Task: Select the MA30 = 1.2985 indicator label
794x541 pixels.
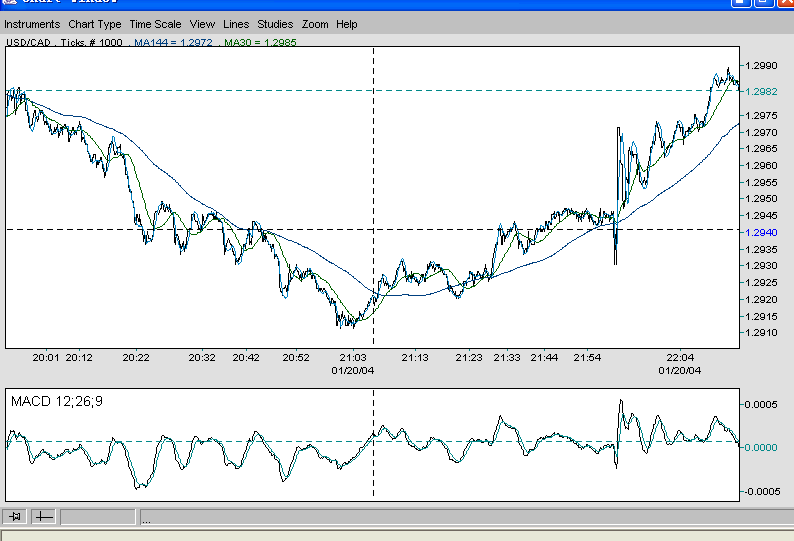Action: point(260,42)
